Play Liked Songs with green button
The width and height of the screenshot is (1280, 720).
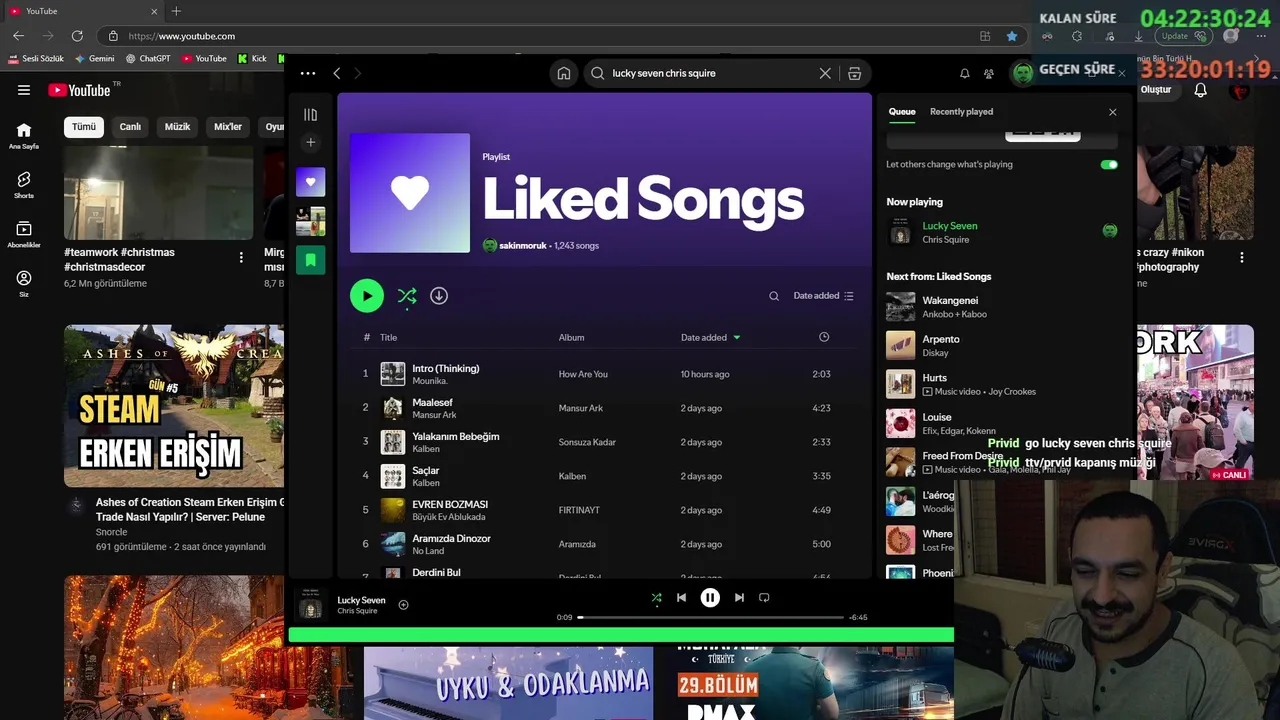click(x=367, y=296)
